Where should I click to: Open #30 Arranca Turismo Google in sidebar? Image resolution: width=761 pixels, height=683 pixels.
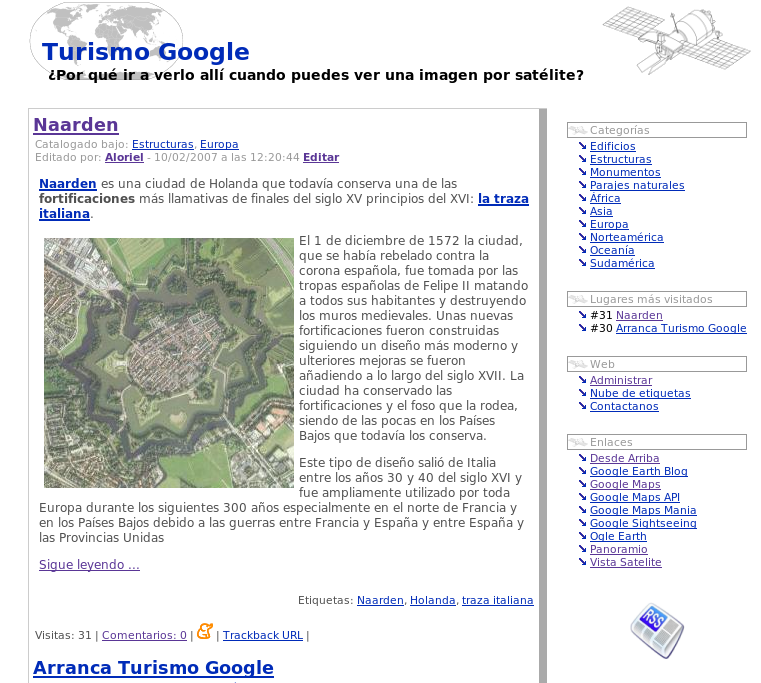click(681, 328)
